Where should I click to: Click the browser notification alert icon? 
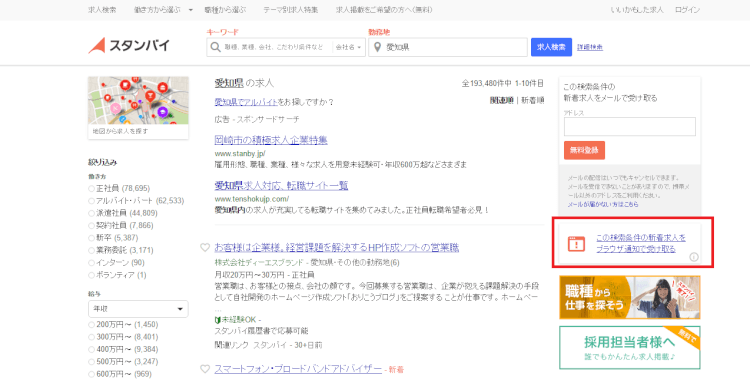pyautogui.click(x=576, y=243)
